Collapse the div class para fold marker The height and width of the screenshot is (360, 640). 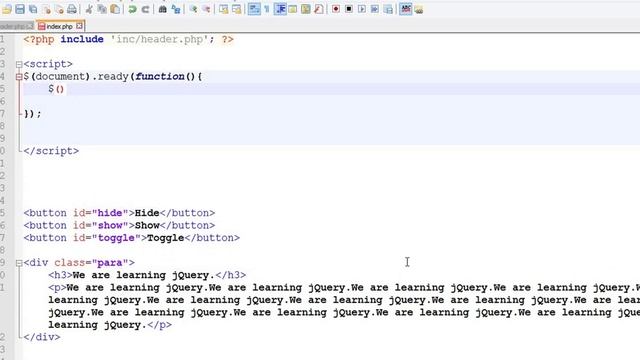[x=19, y=263]
